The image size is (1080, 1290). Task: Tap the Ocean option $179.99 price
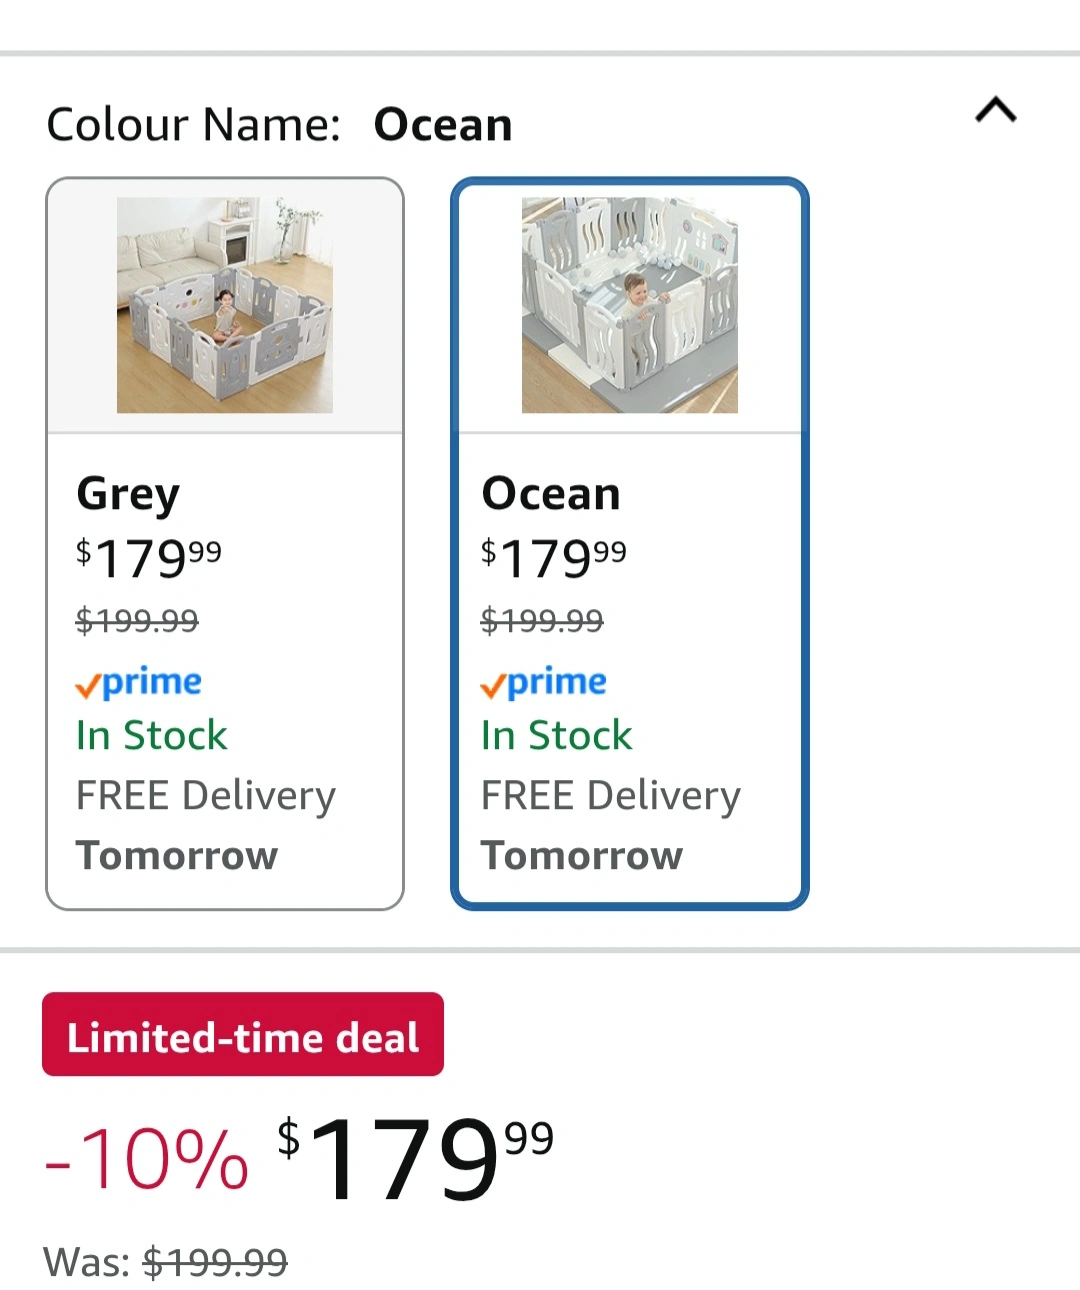point(554,558)
